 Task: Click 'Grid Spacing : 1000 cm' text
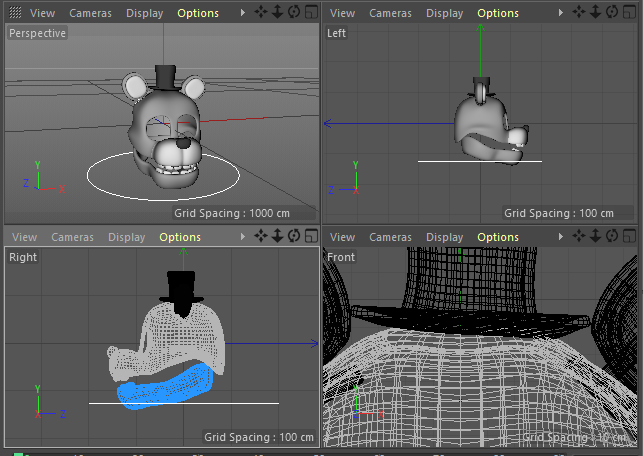coord(232,213)
